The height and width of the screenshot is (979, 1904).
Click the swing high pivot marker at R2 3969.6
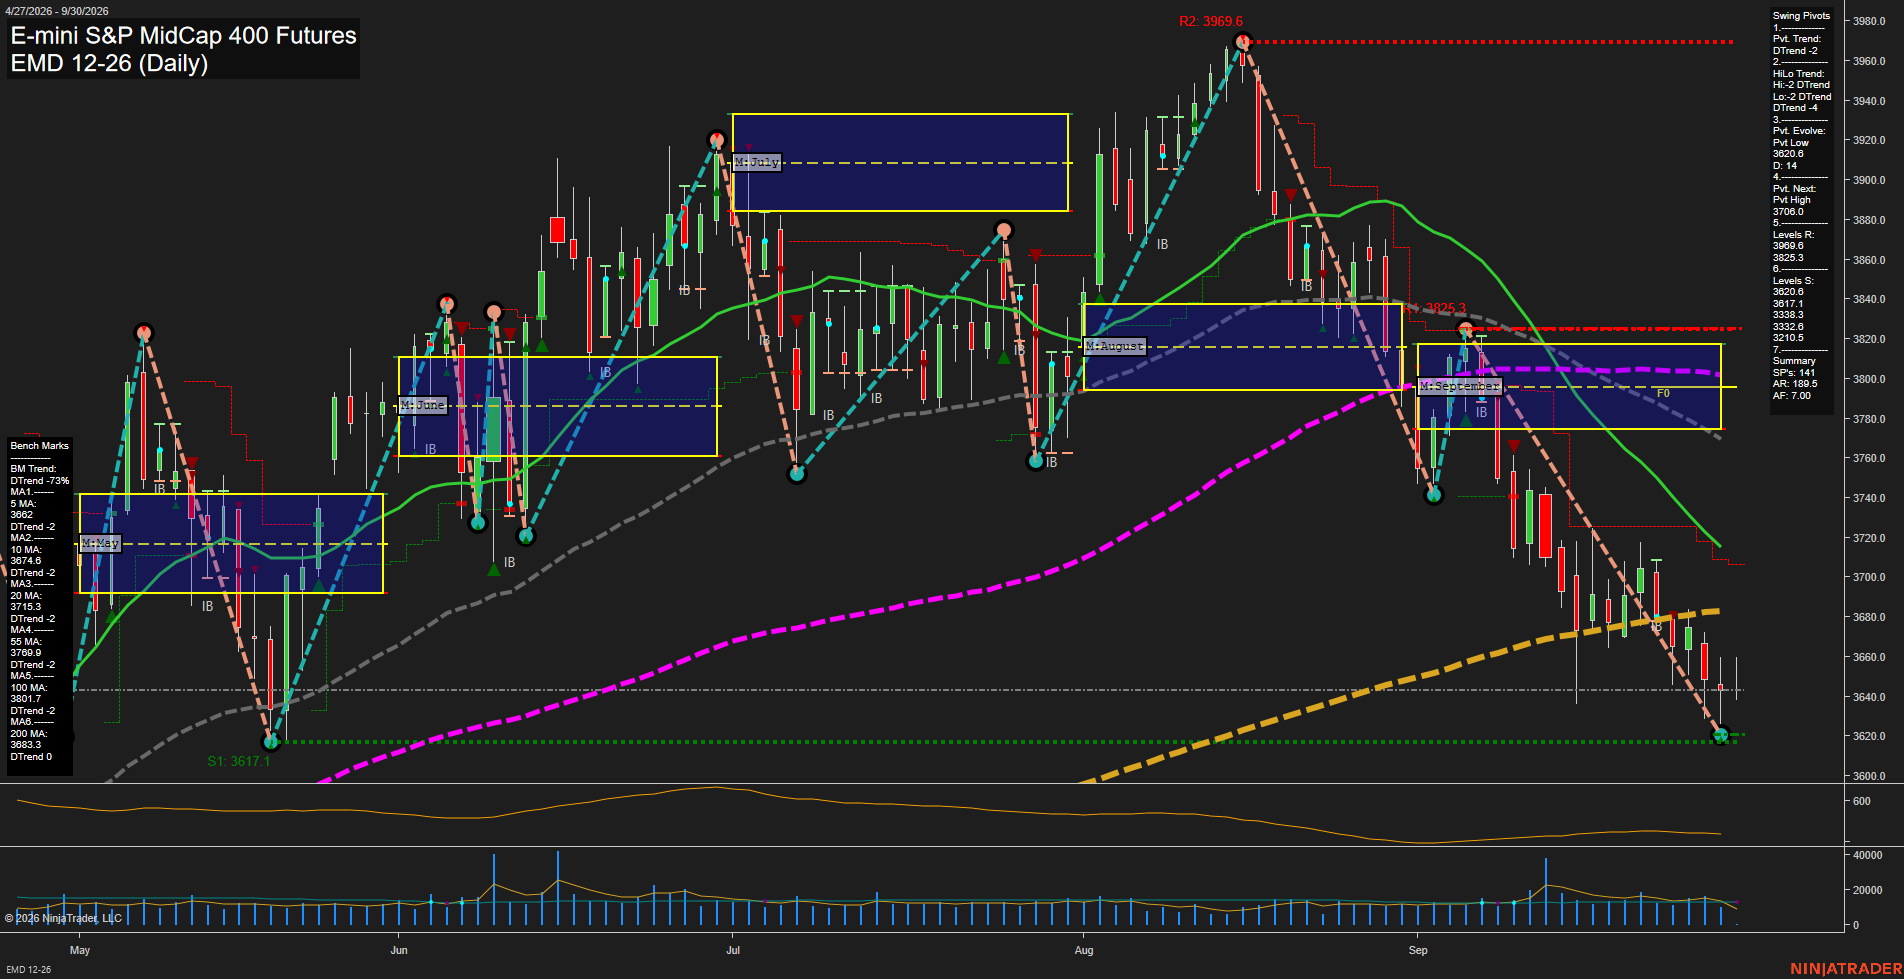coord(1242,42)
